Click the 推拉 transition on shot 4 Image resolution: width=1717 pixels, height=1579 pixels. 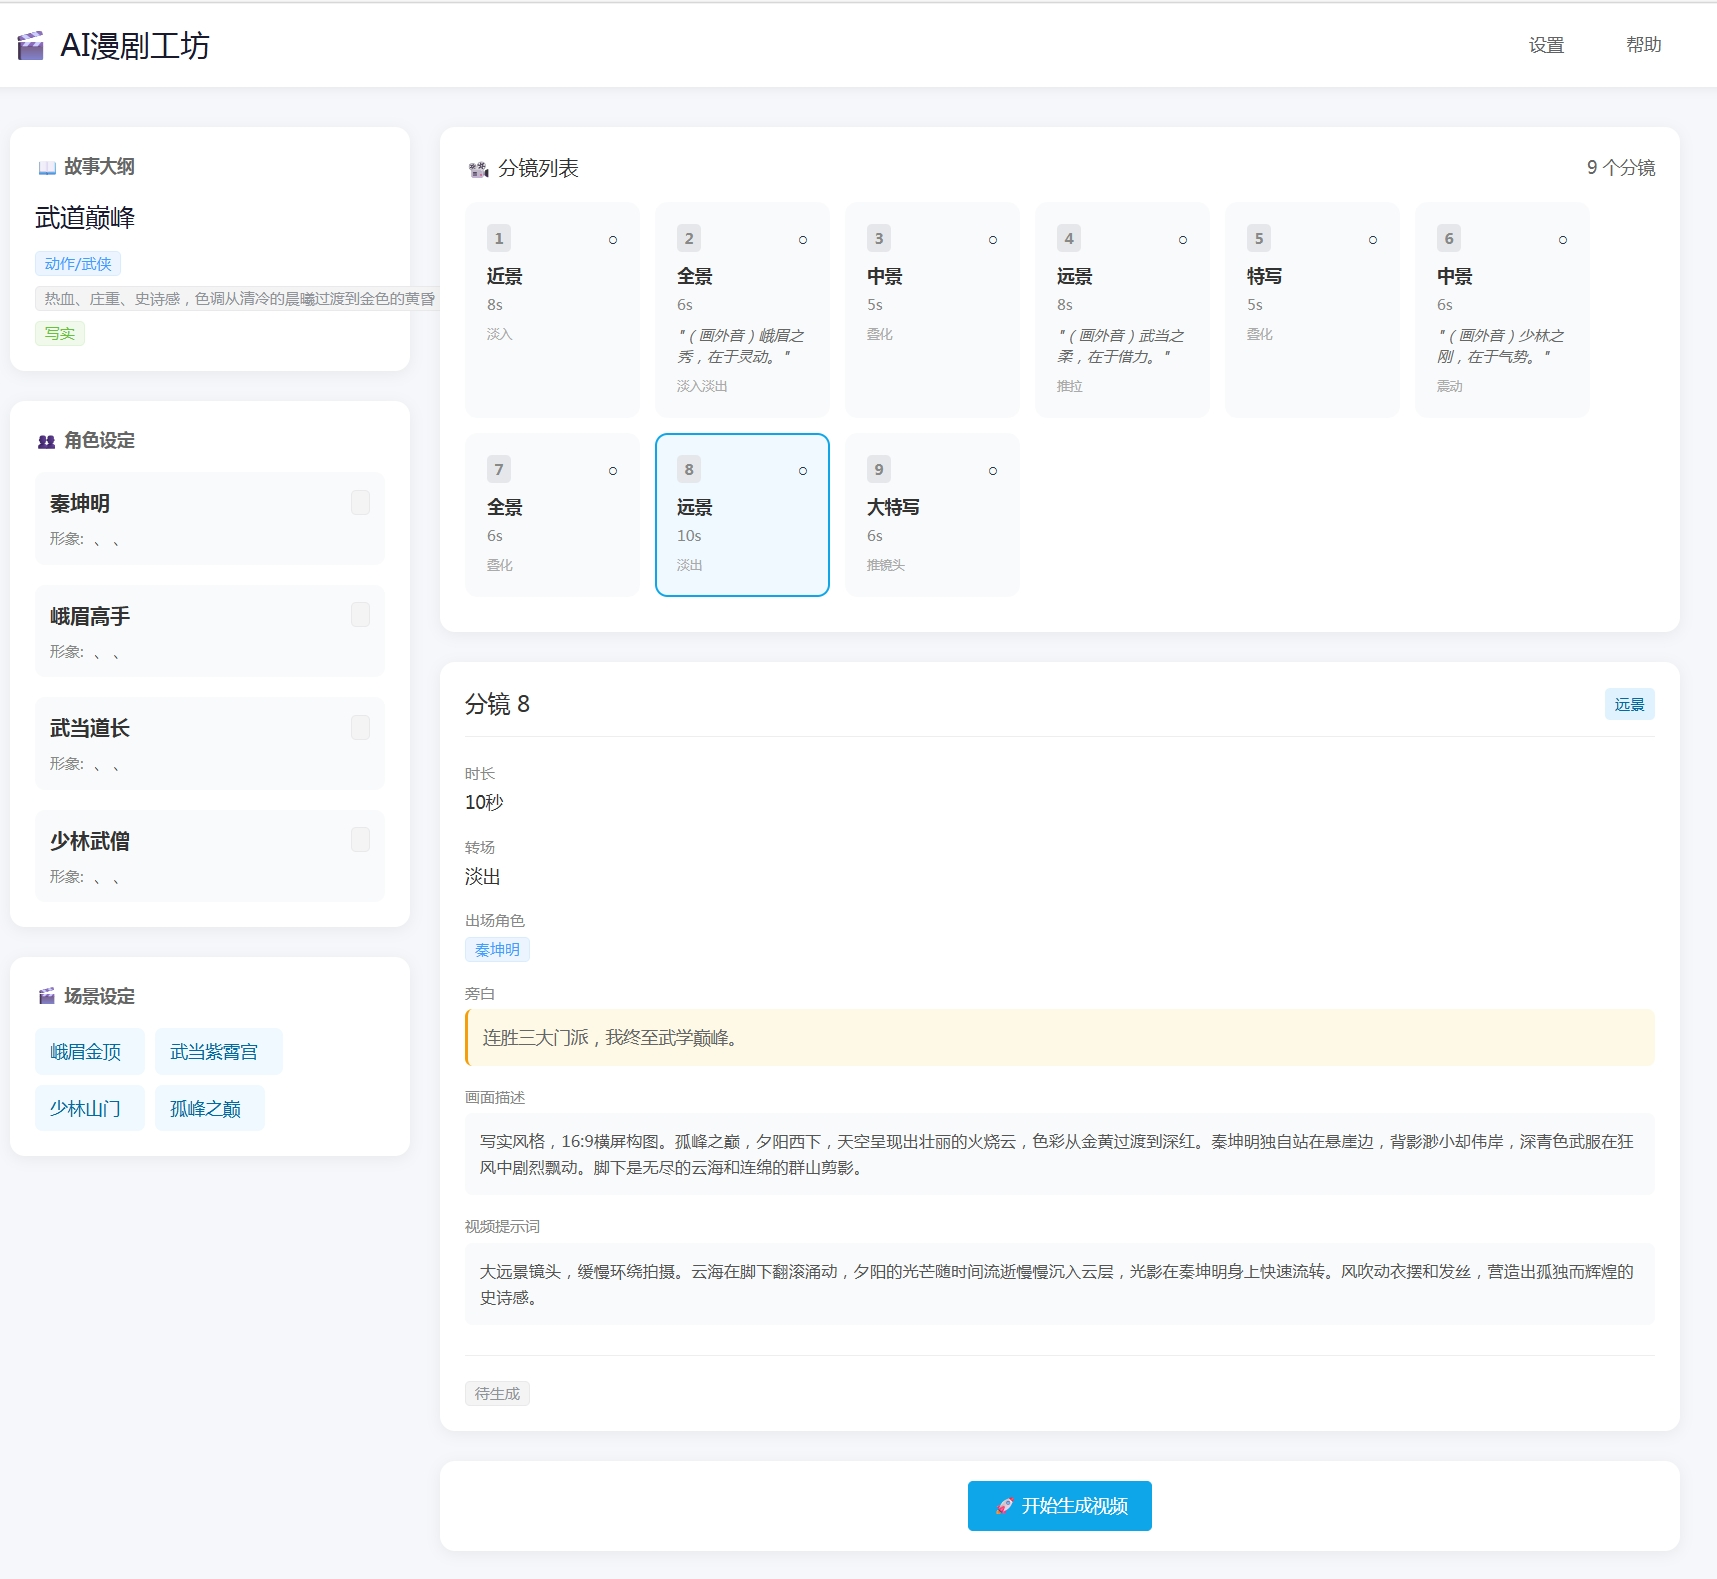pyautogui.click(x=1070, y=386)
